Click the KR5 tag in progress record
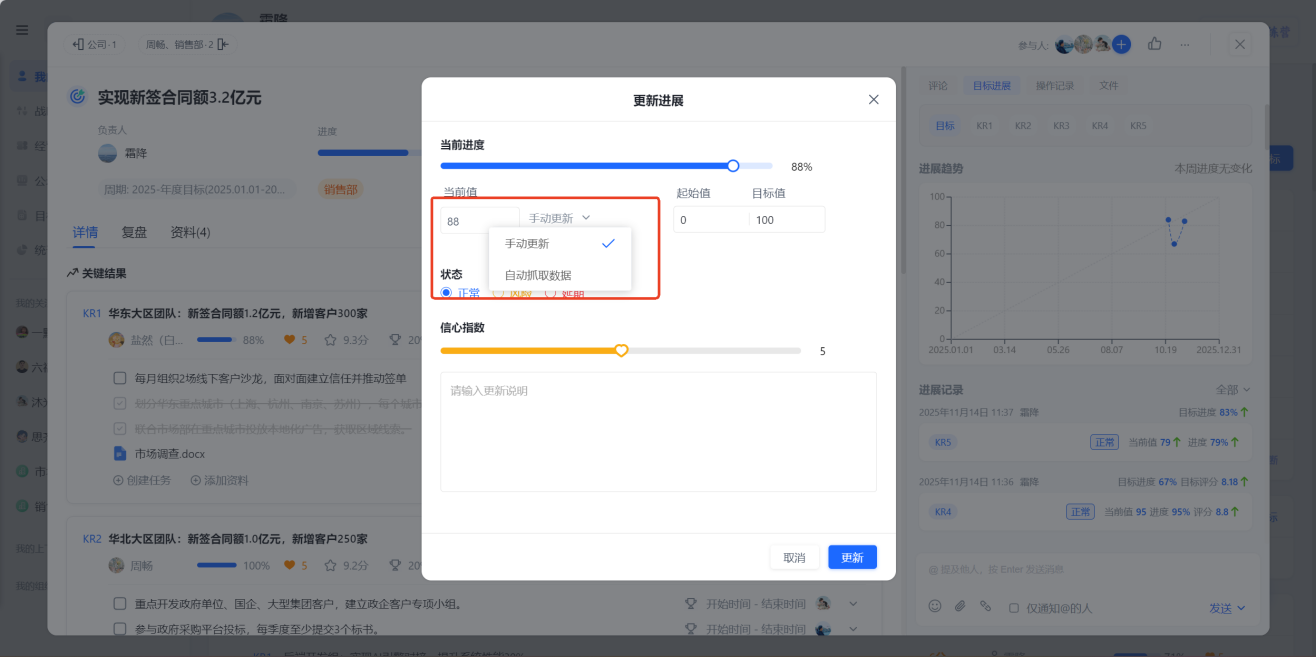 point(943,442)
